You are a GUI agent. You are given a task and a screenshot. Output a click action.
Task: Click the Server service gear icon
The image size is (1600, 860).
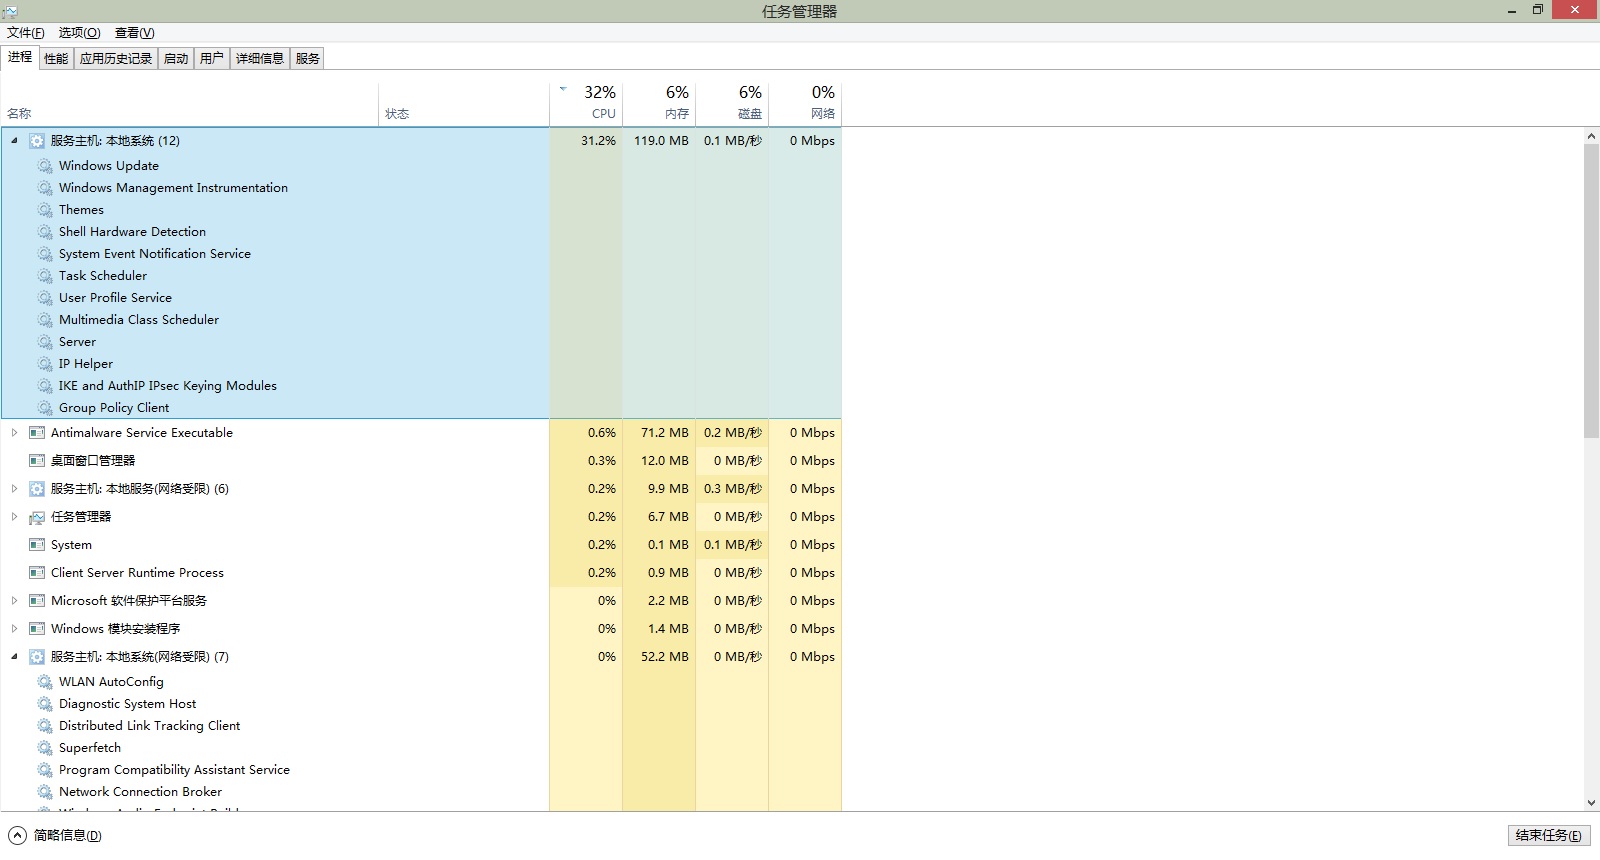45,342
